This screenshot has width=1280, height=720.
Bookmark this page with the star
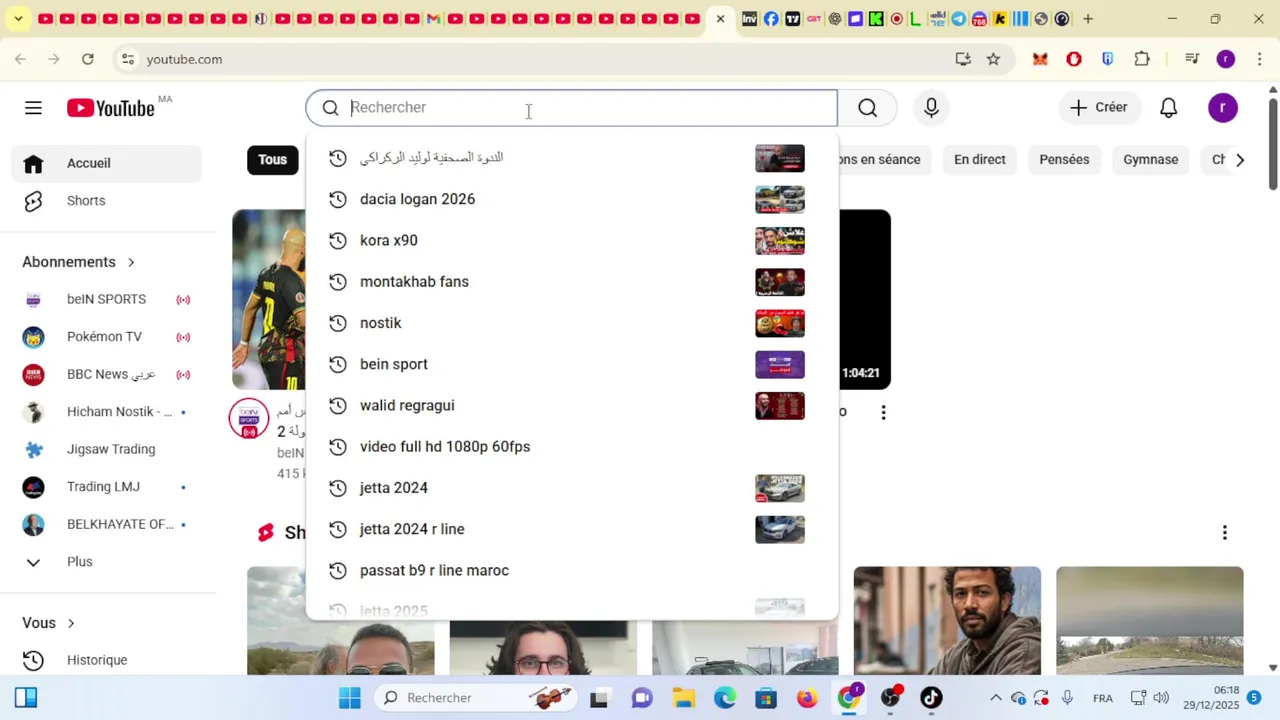(x=993, y=59)
